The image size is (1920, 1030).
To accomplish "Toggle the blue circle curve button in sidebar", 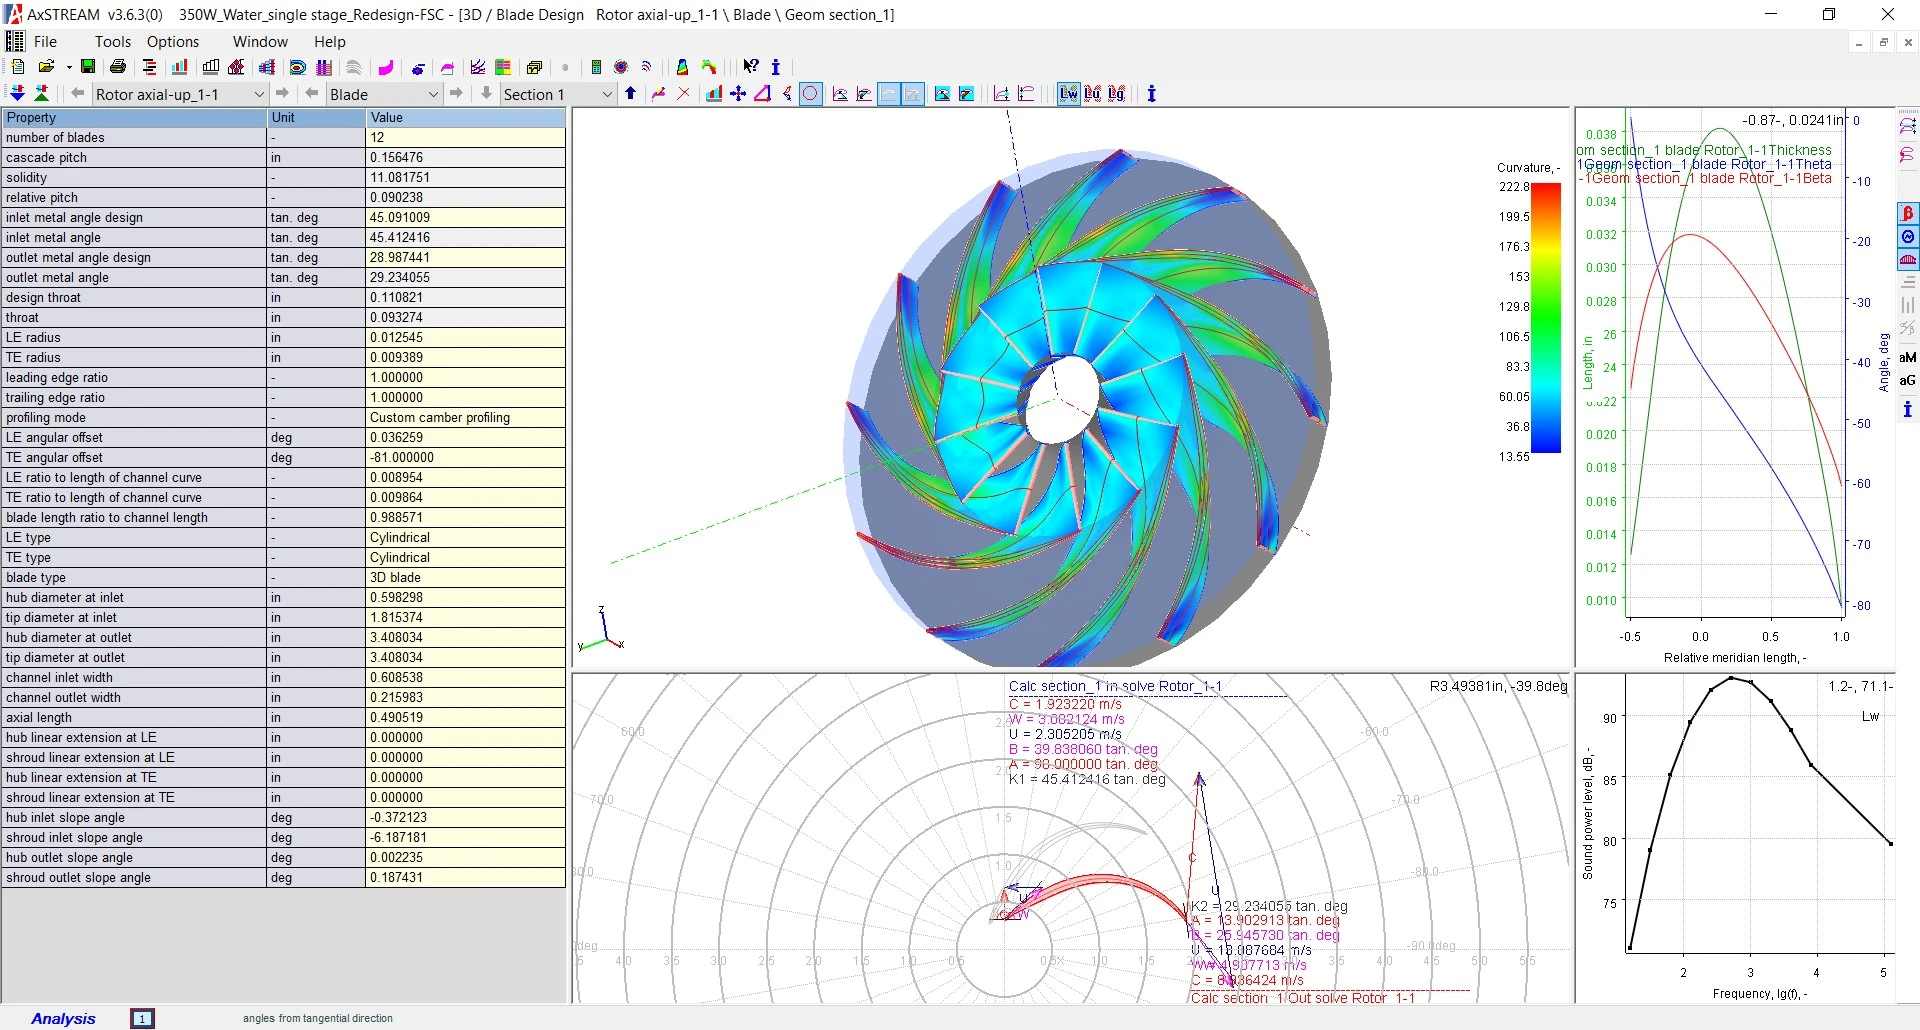I will [x=1908, y=237].
